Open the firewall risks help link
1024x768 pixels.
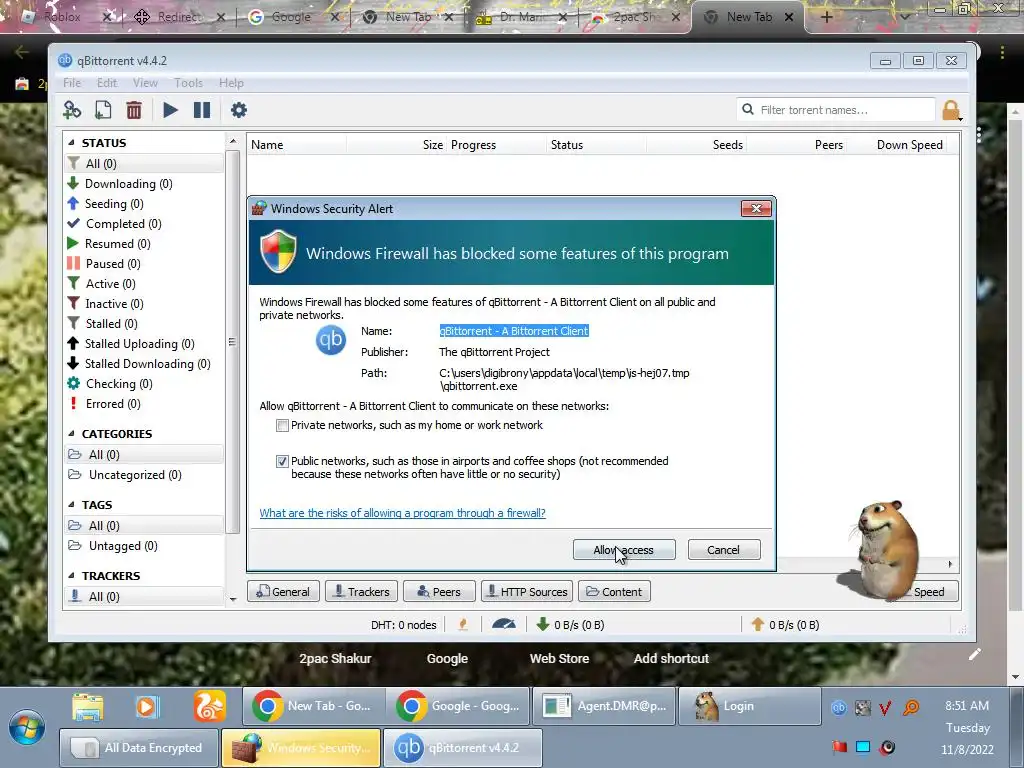(402, 513)
